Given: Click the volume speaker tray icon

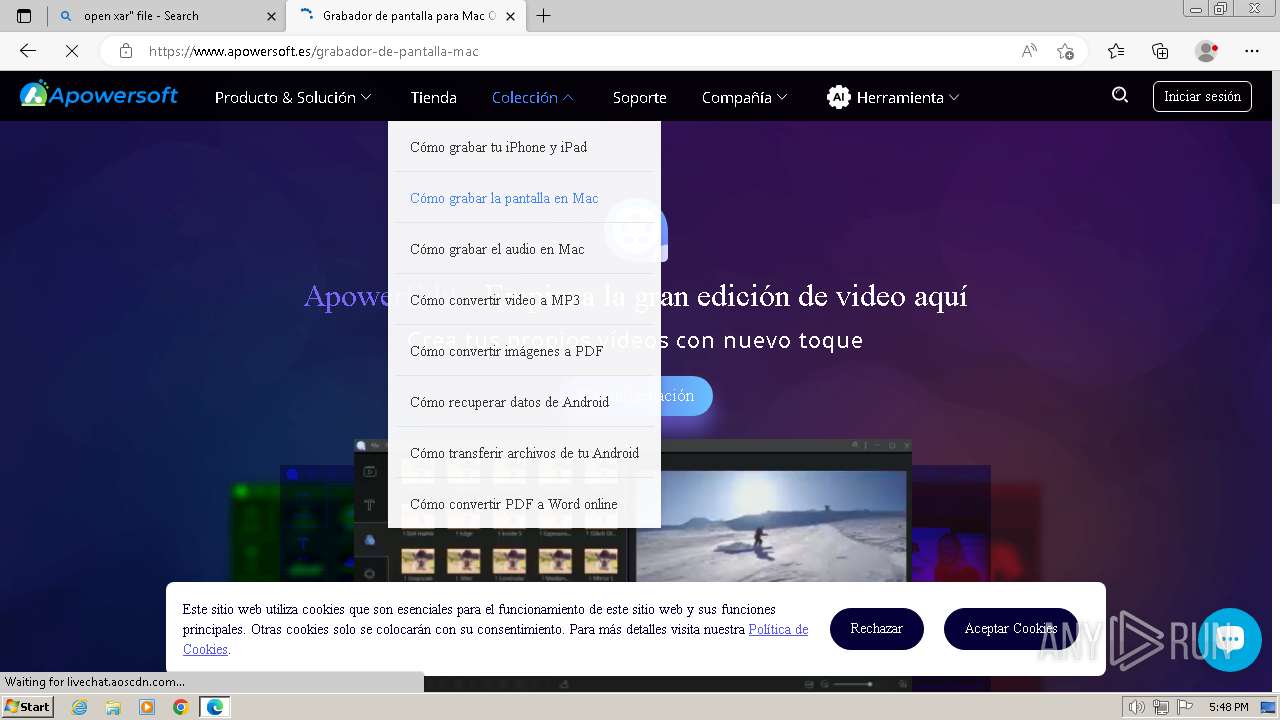Looking at the screenshot, I should tap(1137, 707).
